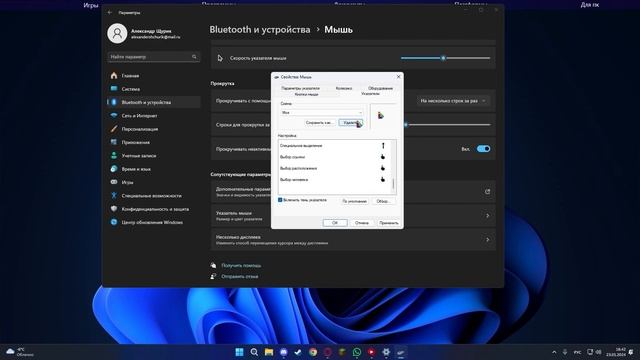Click the По умолчанию button
This screenshot has height=360, width=640.
354,201
